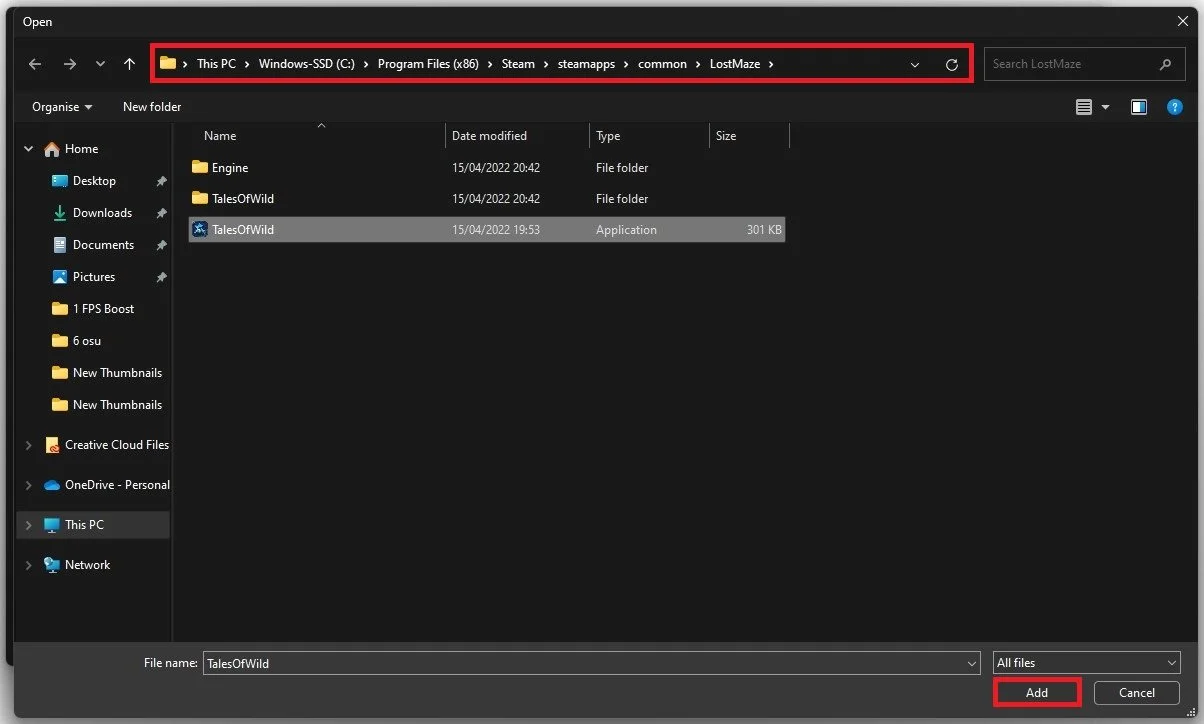This screenshot has width=1204, height=724.
Task: Expand the address bar history dropdown
Action: point(915,64)
